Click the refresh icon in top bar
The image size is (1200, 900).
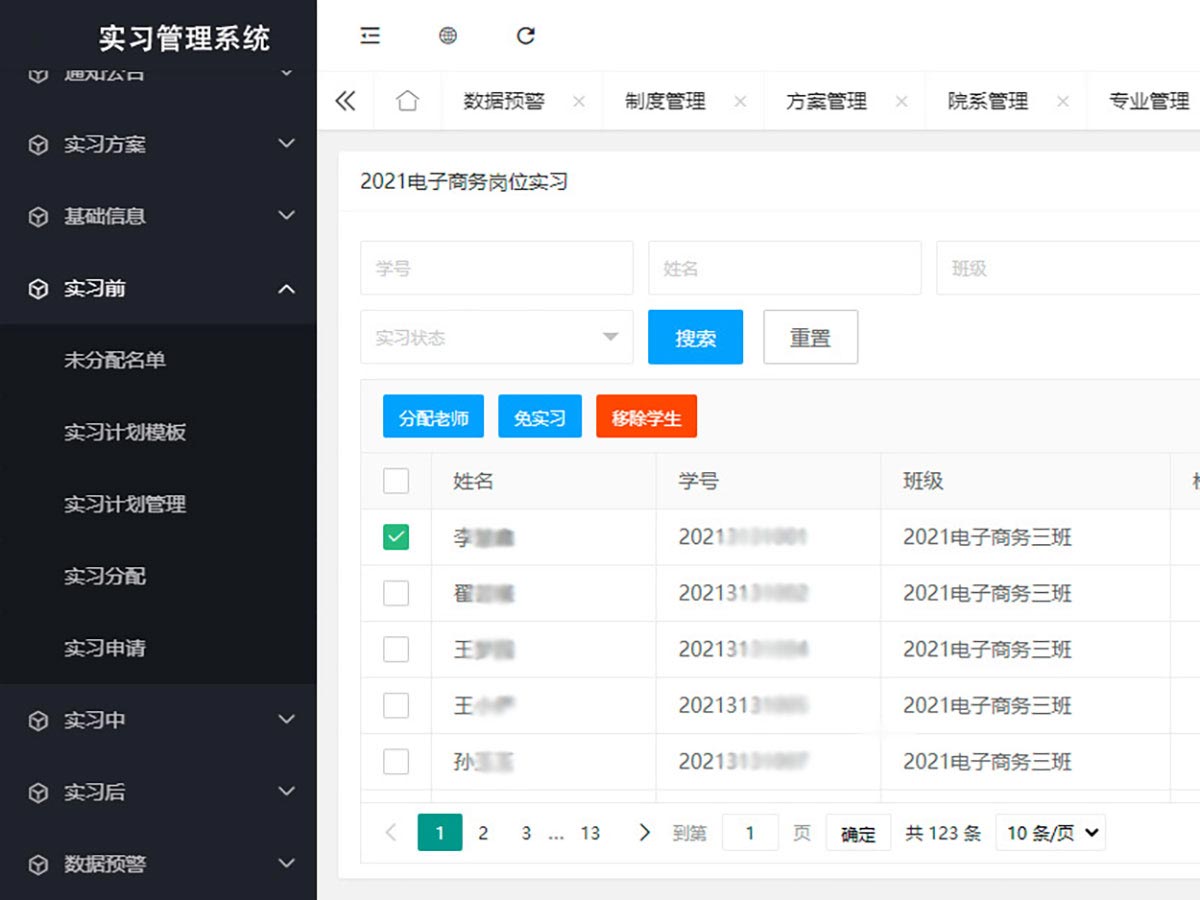526,36
